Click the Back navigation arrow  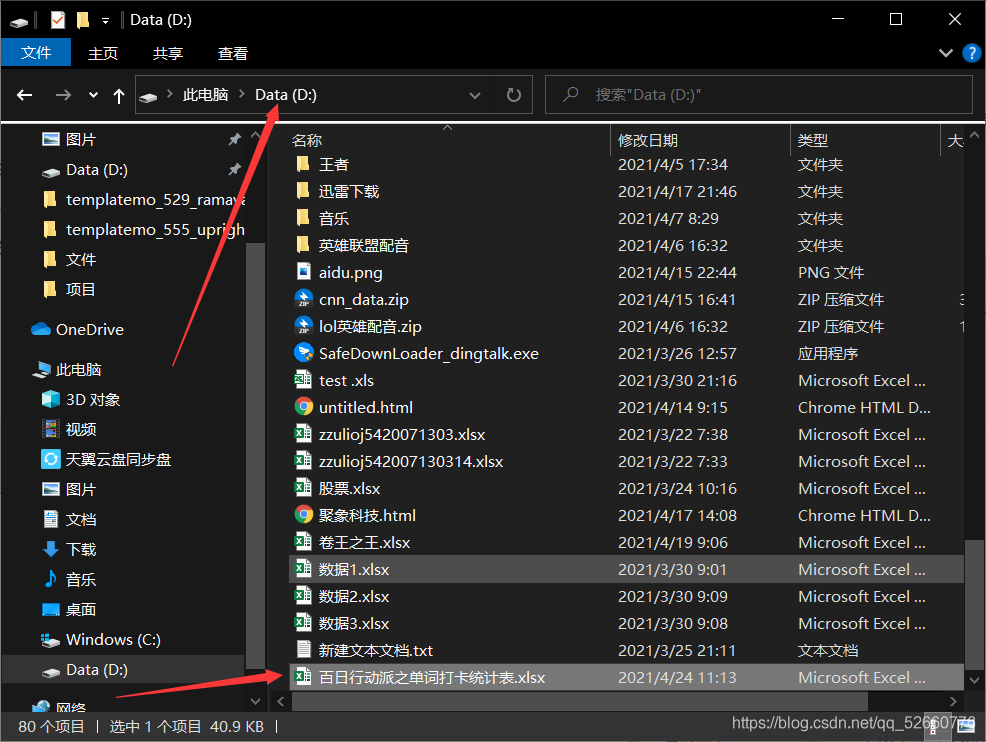tap(25, 95)
